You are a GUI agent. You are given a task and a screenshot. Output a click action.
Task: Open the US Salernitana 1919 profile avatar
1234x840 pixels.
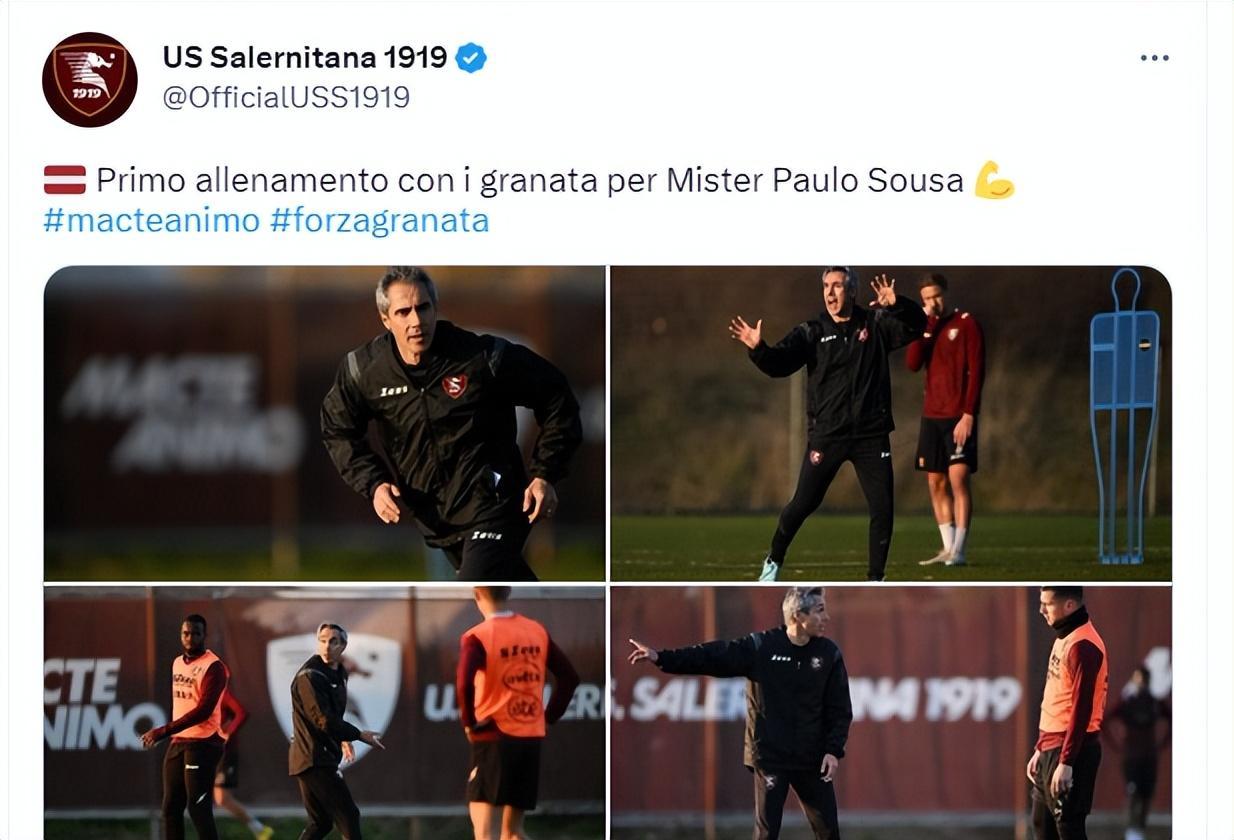coord(90,80)
